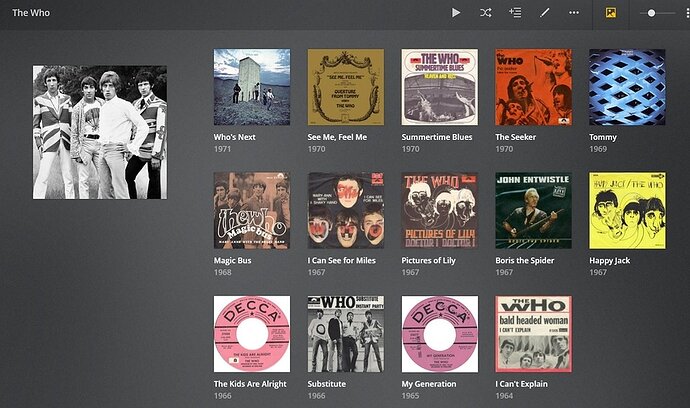Select the Tommy album cover

pos(627,87)
